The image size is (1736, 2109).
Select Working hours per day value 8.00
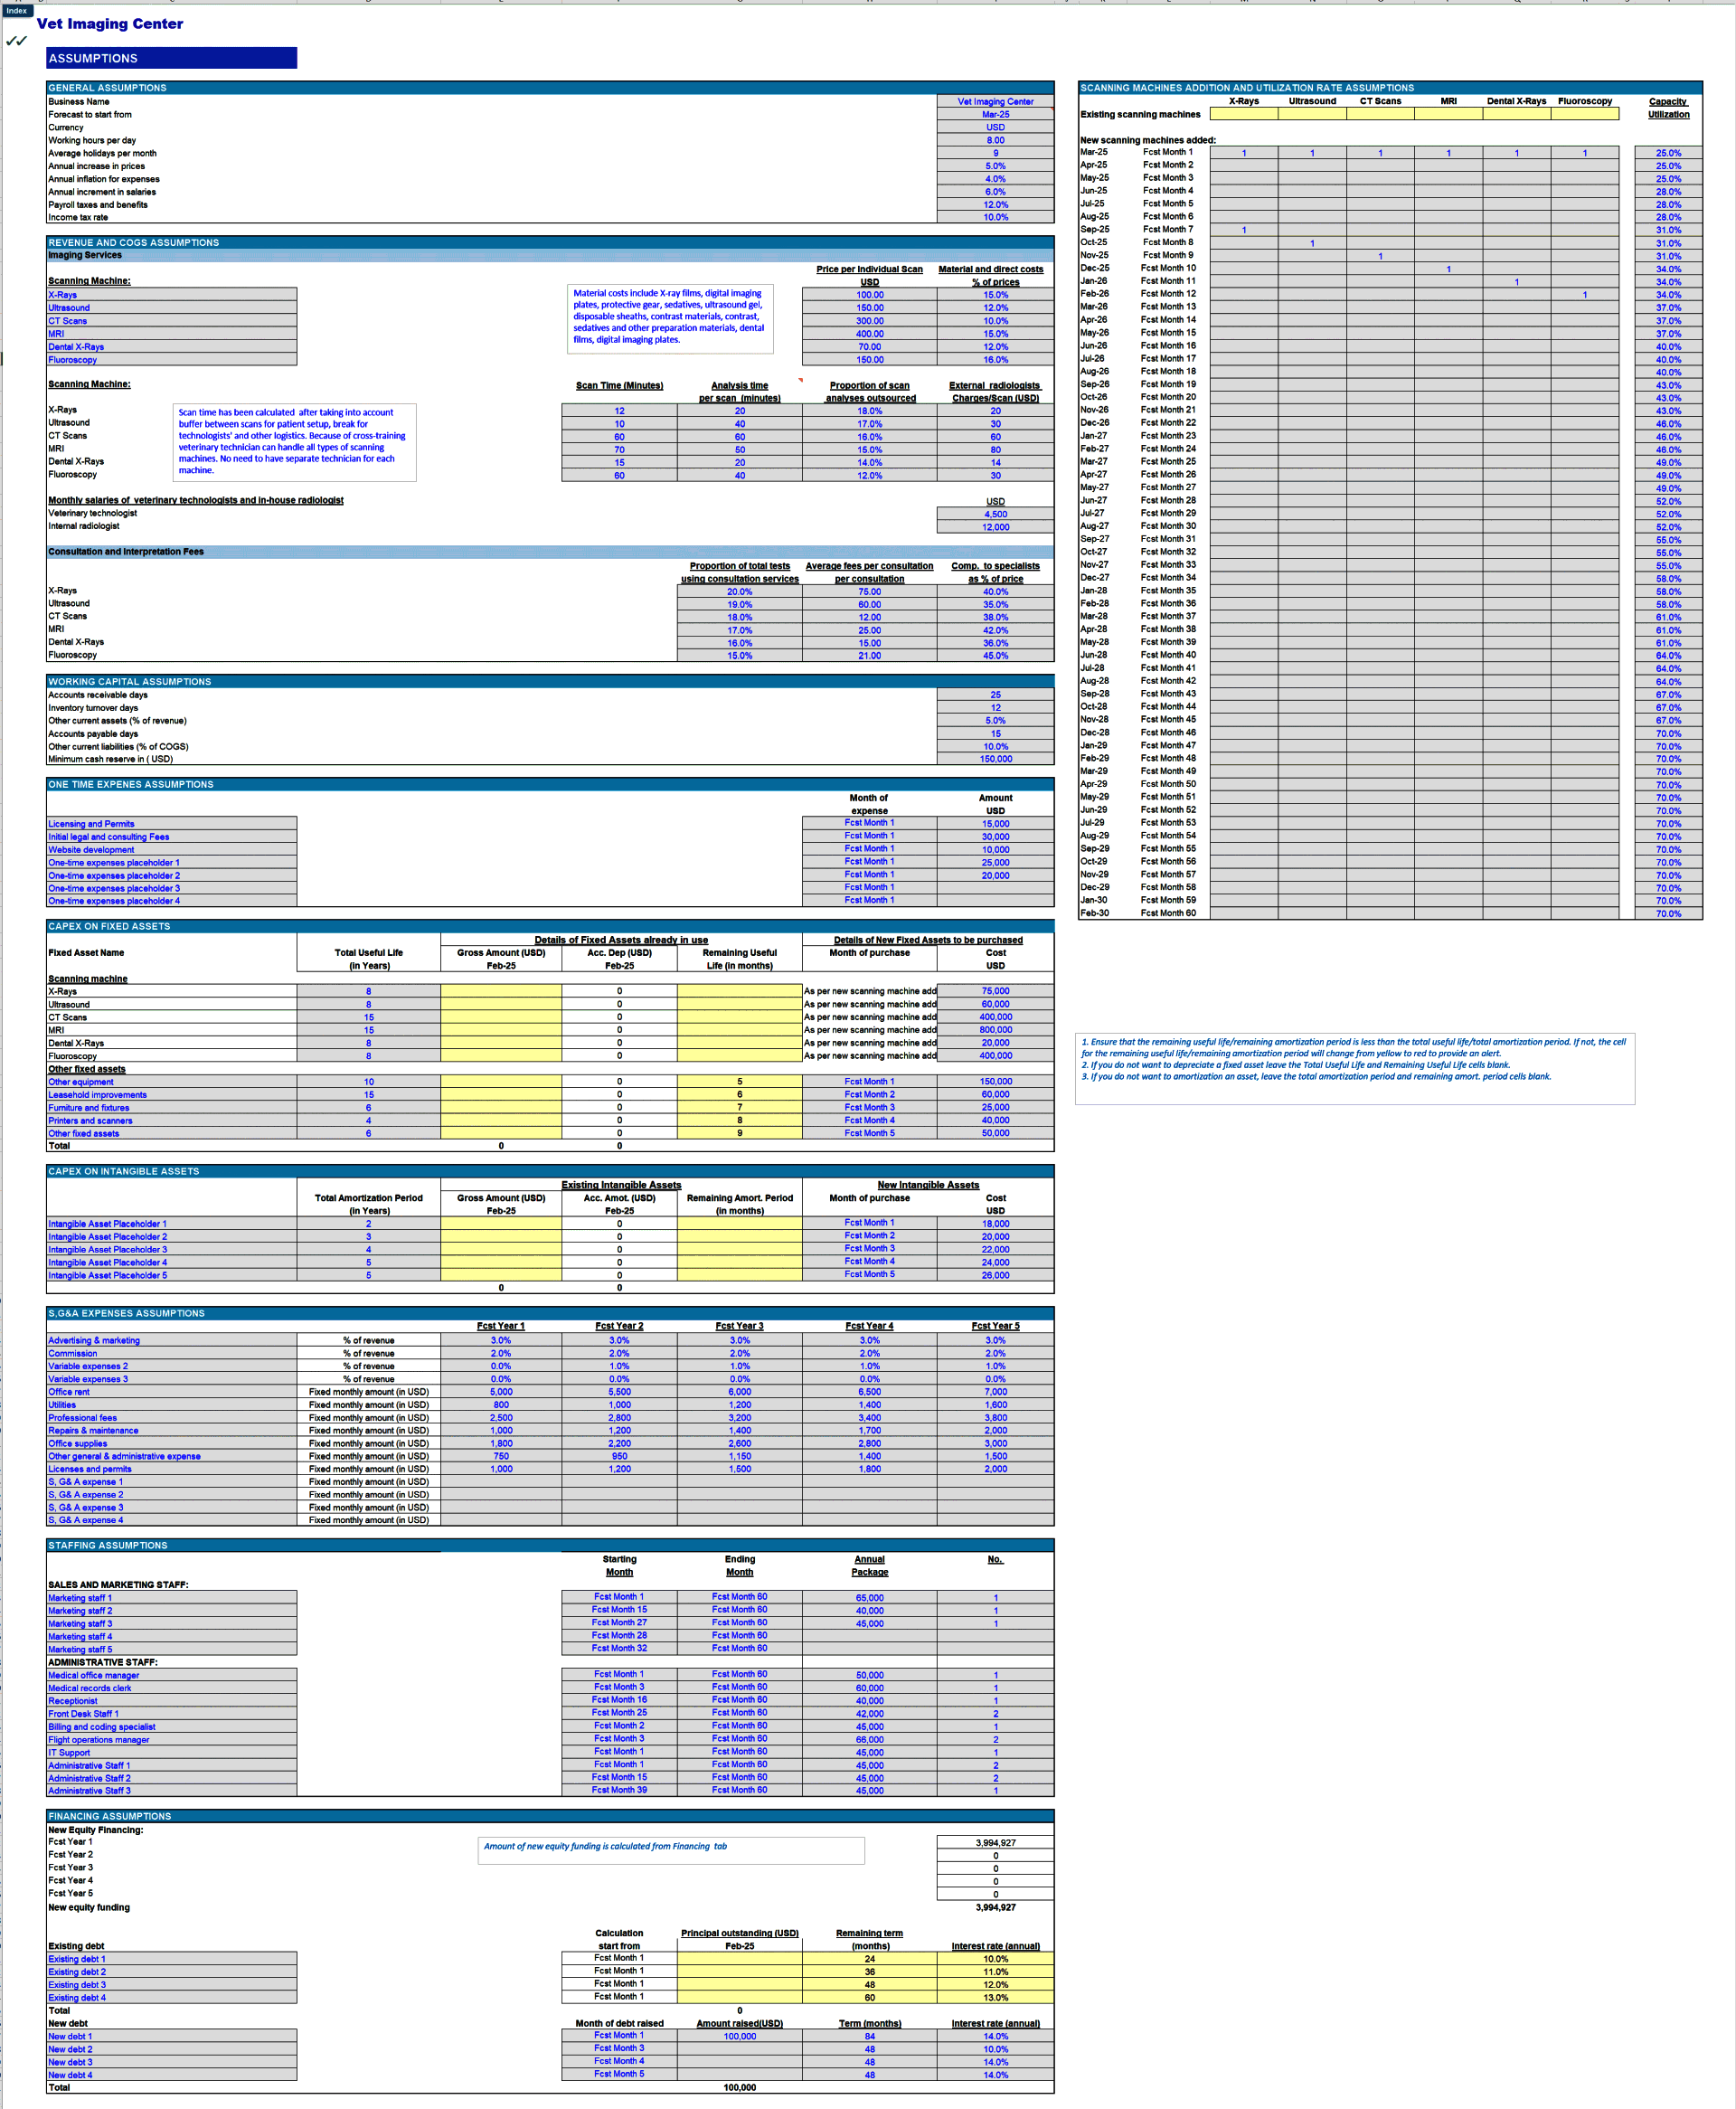point(995,140)
